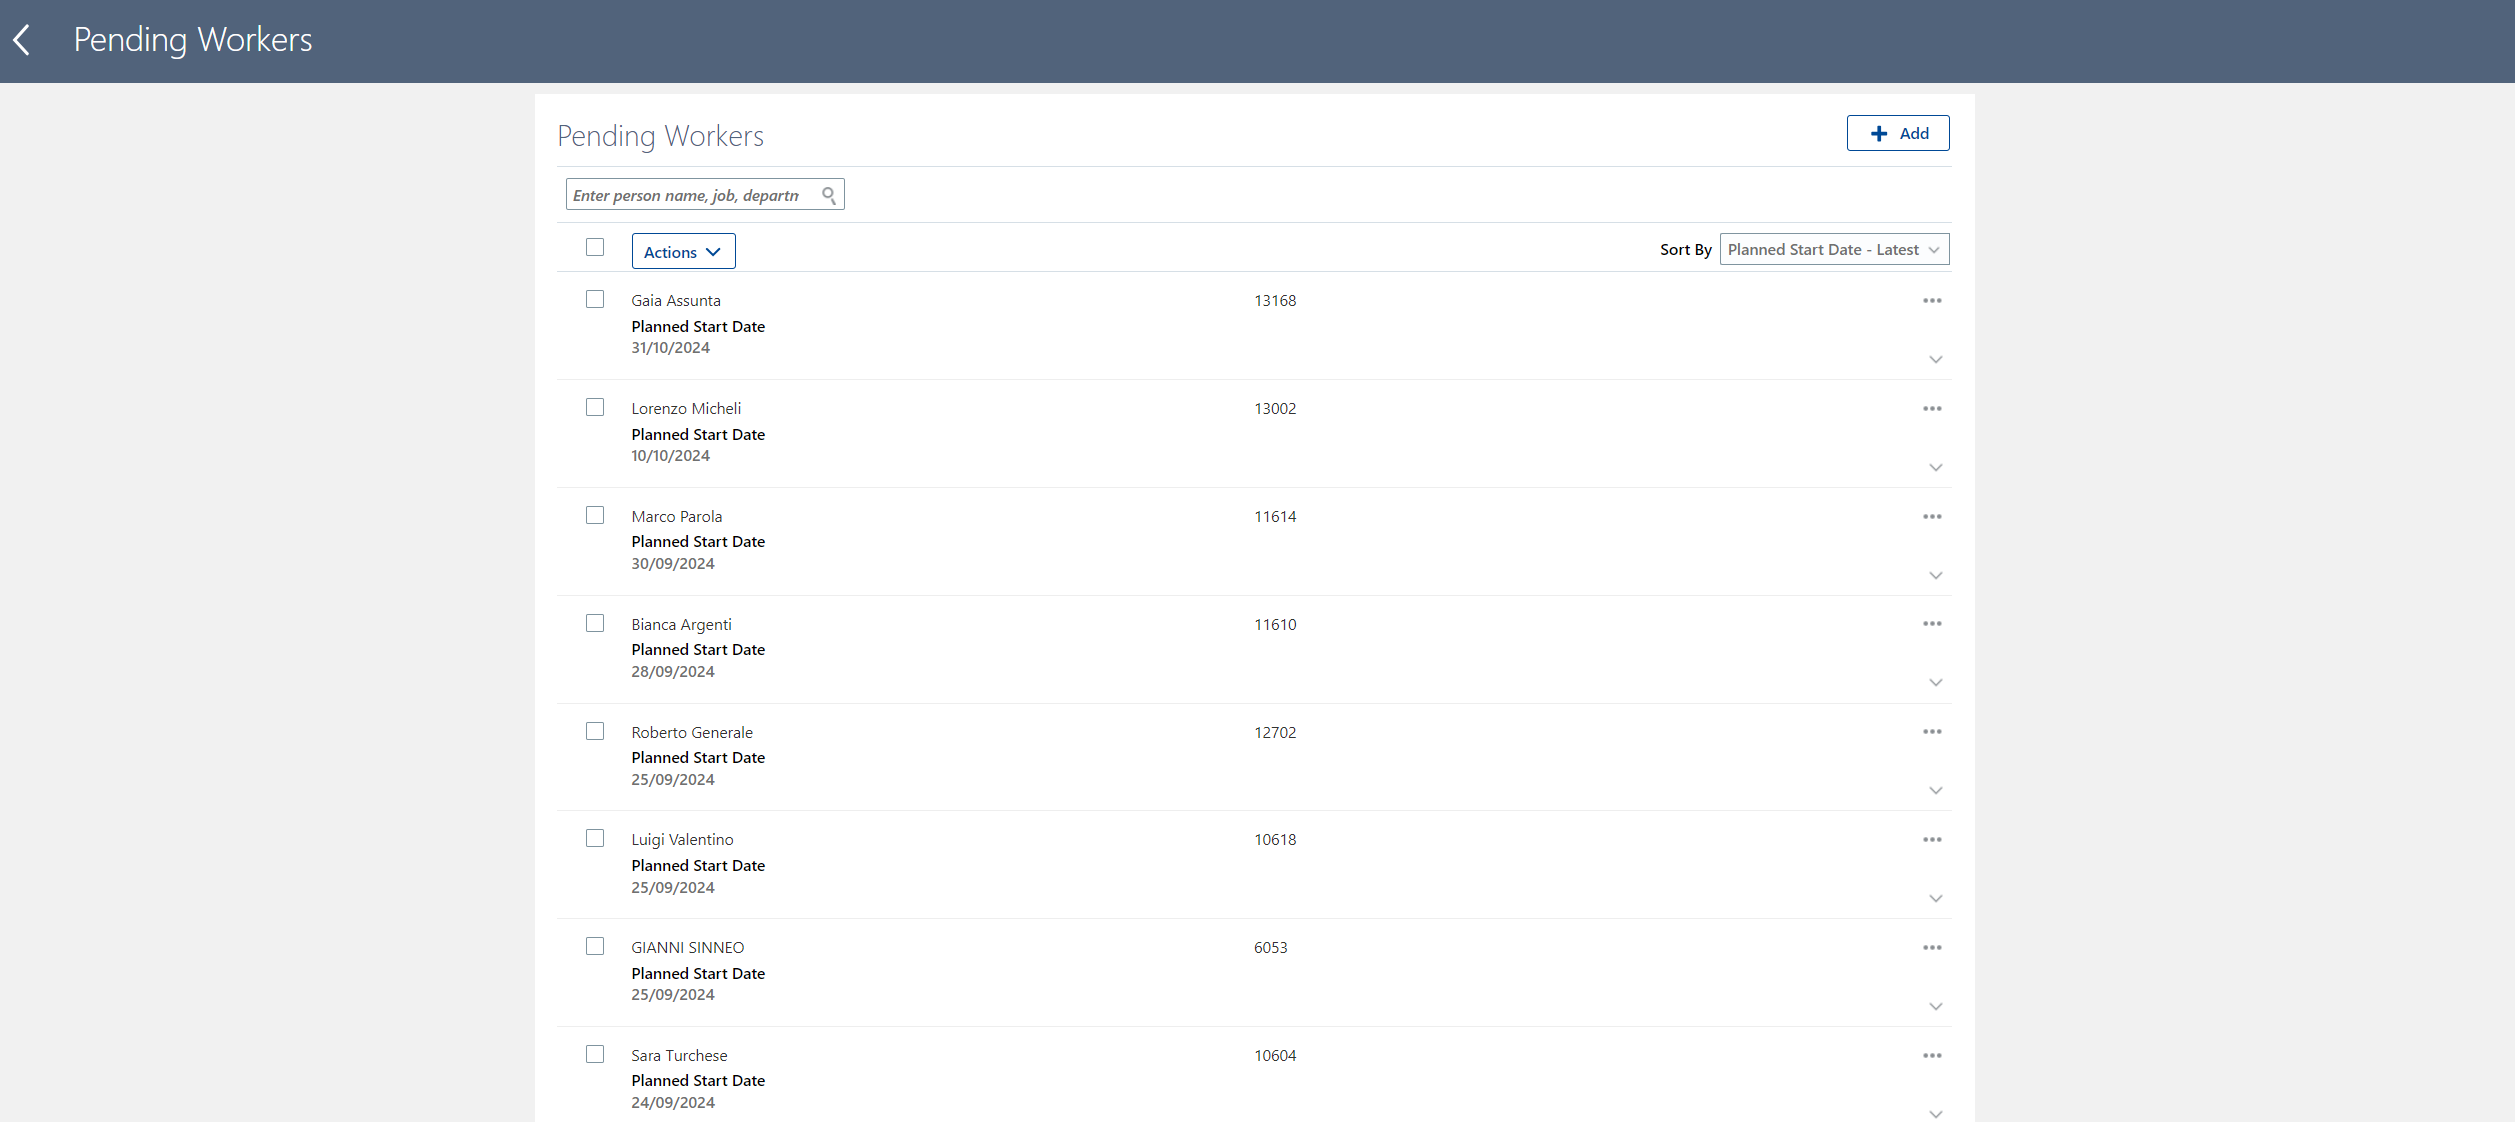Expand the GIANNI SINNEO row details
This screenshot has width=2515, height=1122.
tap(1936, 1006)
